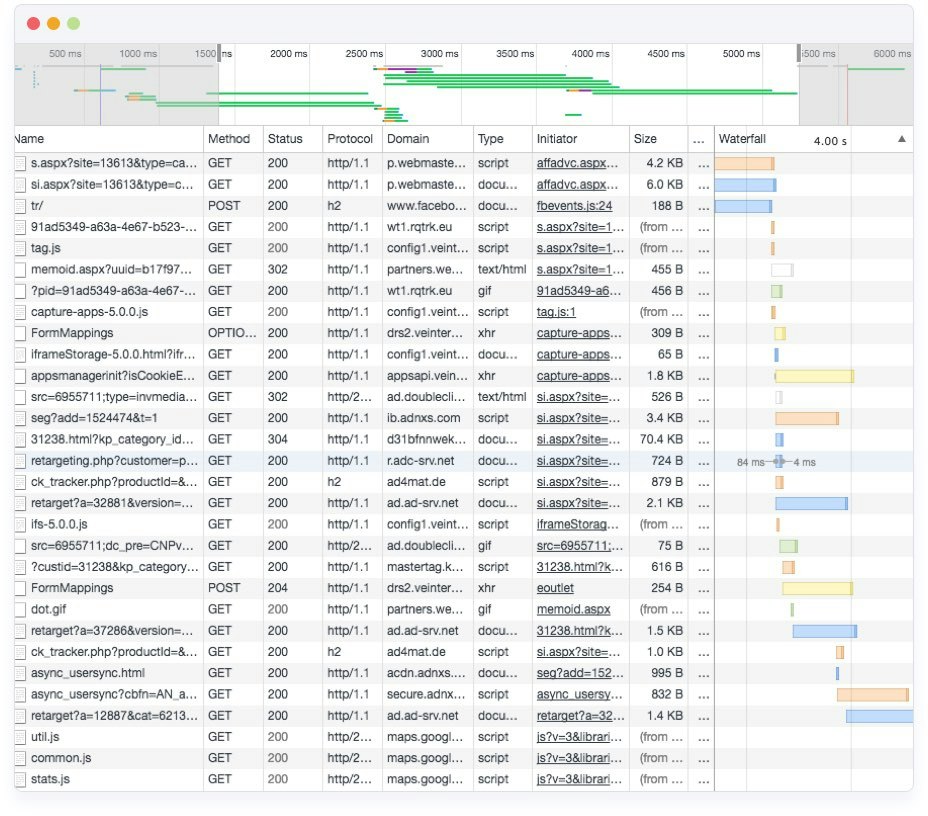Sort by the Name column header
Image resolution: width=928 pixels, height=816 pixels.
tap(109, 139)
